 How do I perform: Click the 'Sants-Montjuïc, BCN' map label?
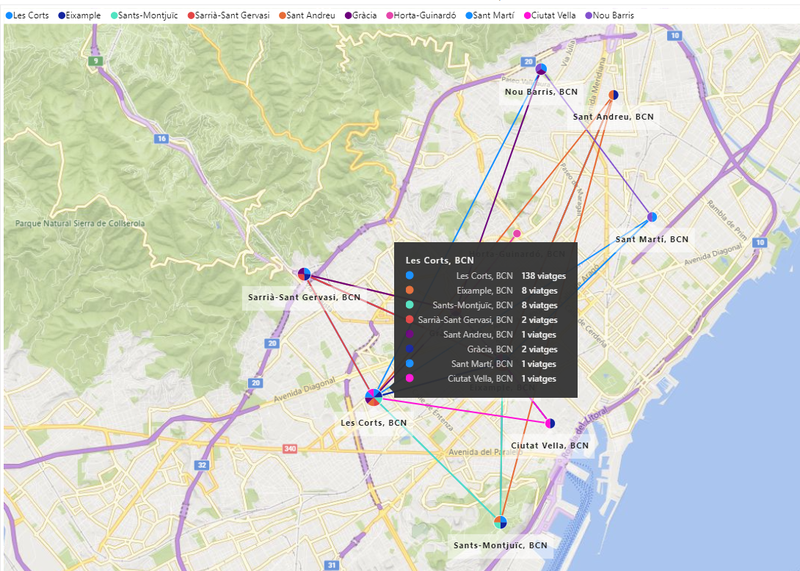coord(501,545)
